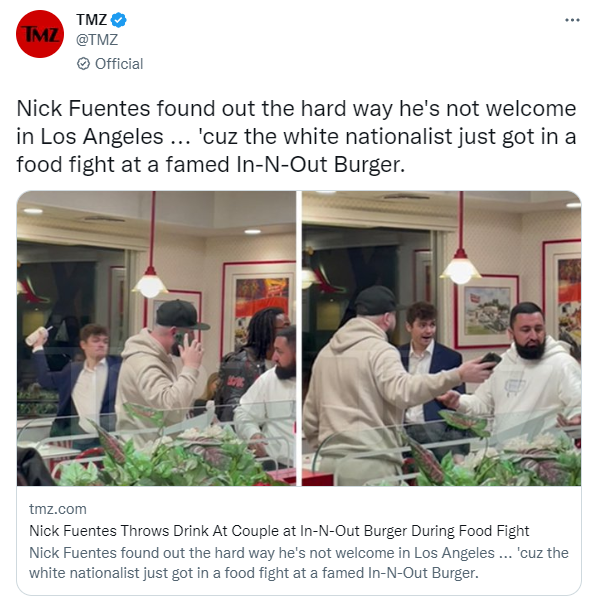Open headline 'Nick Fuentes Throws Drink At Couple'
Image resolution: width=593 pixels, height=601 pixels.
pos(279,531)
